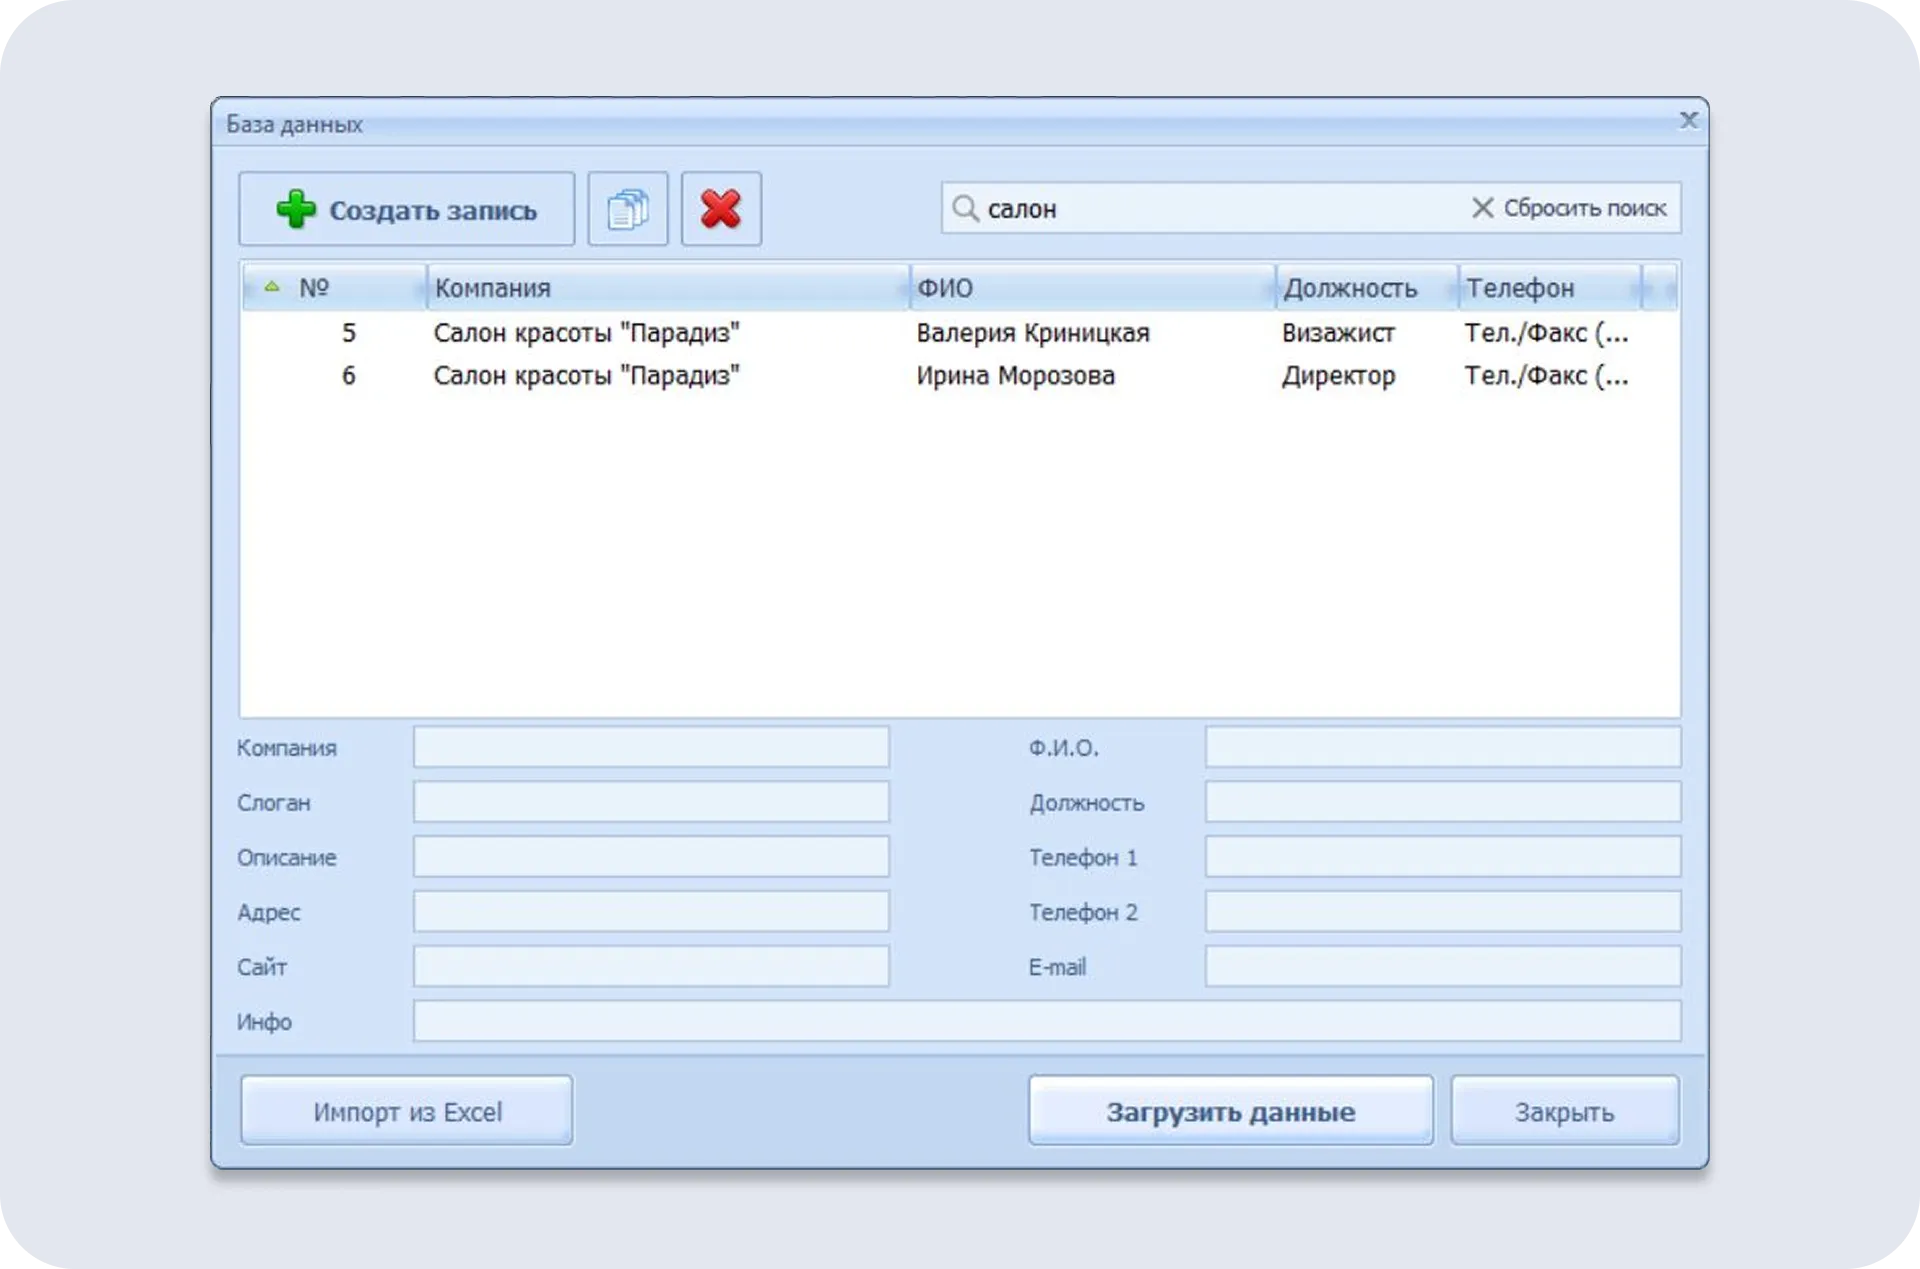The height and width of the screenshot is (1269, 1920).
Task: Click record number 5 cell
Action: pyautogui.click(x=348, y=333)
